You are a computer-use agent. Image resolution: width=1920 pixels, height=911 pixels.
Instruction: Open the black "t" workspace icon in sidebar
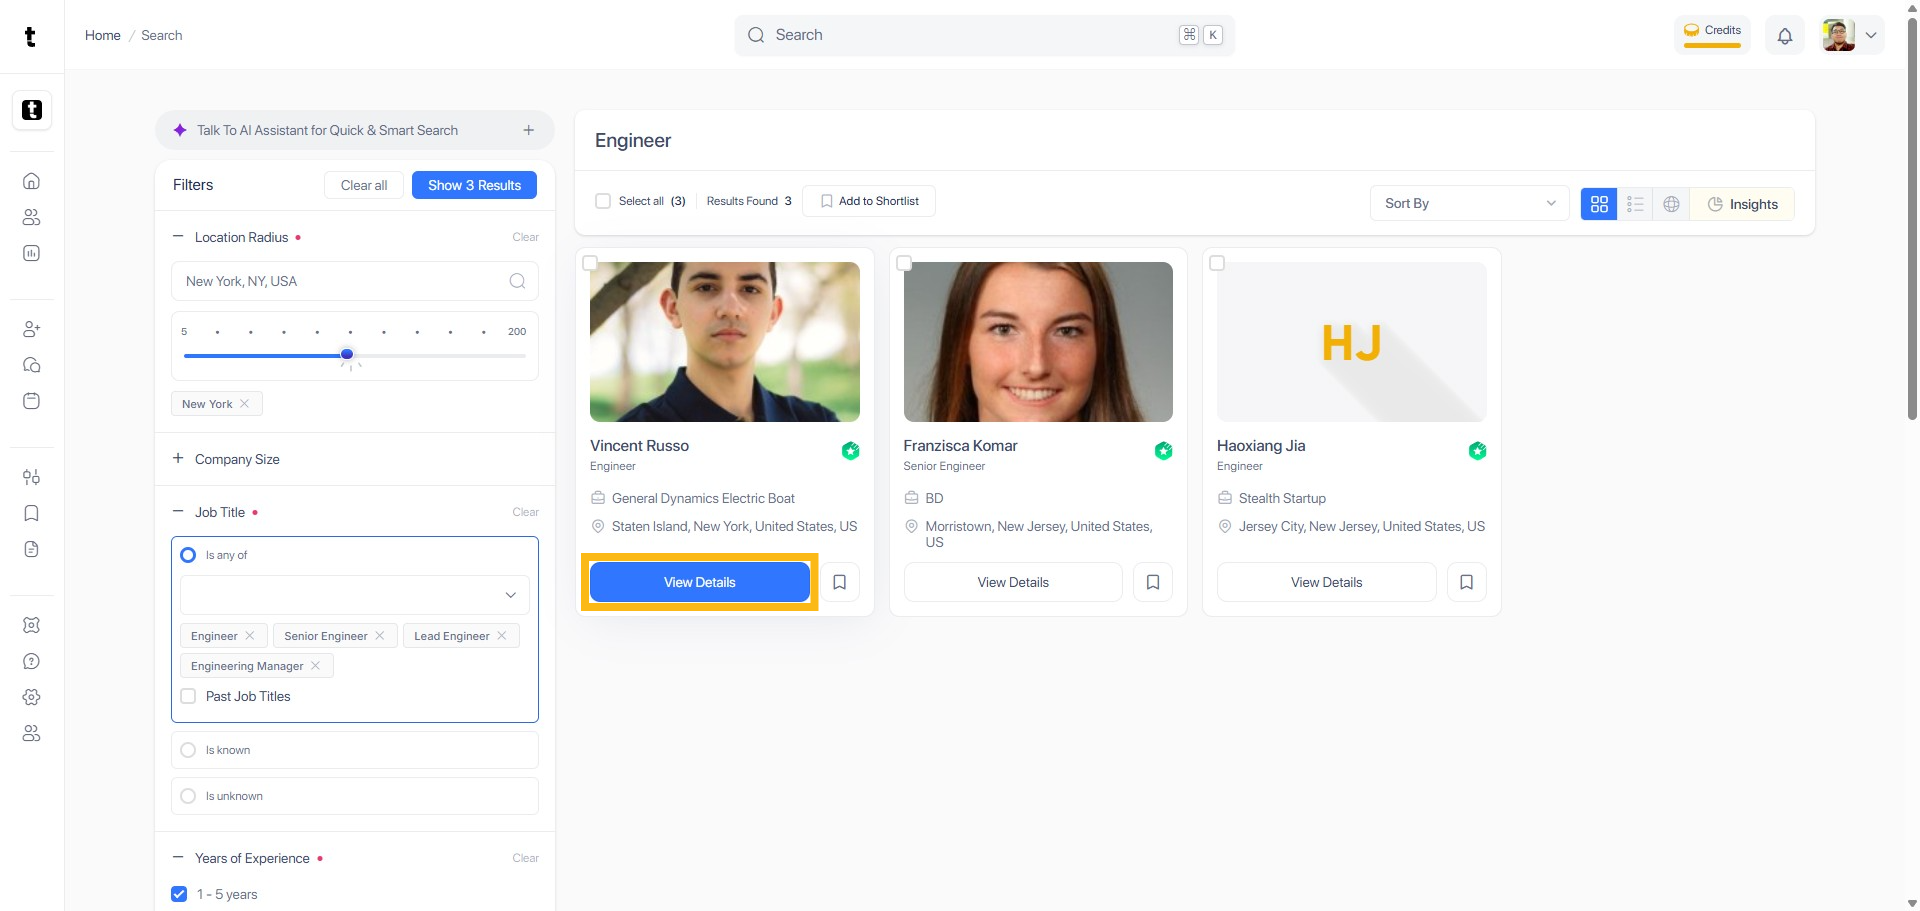tap(32, 110)
